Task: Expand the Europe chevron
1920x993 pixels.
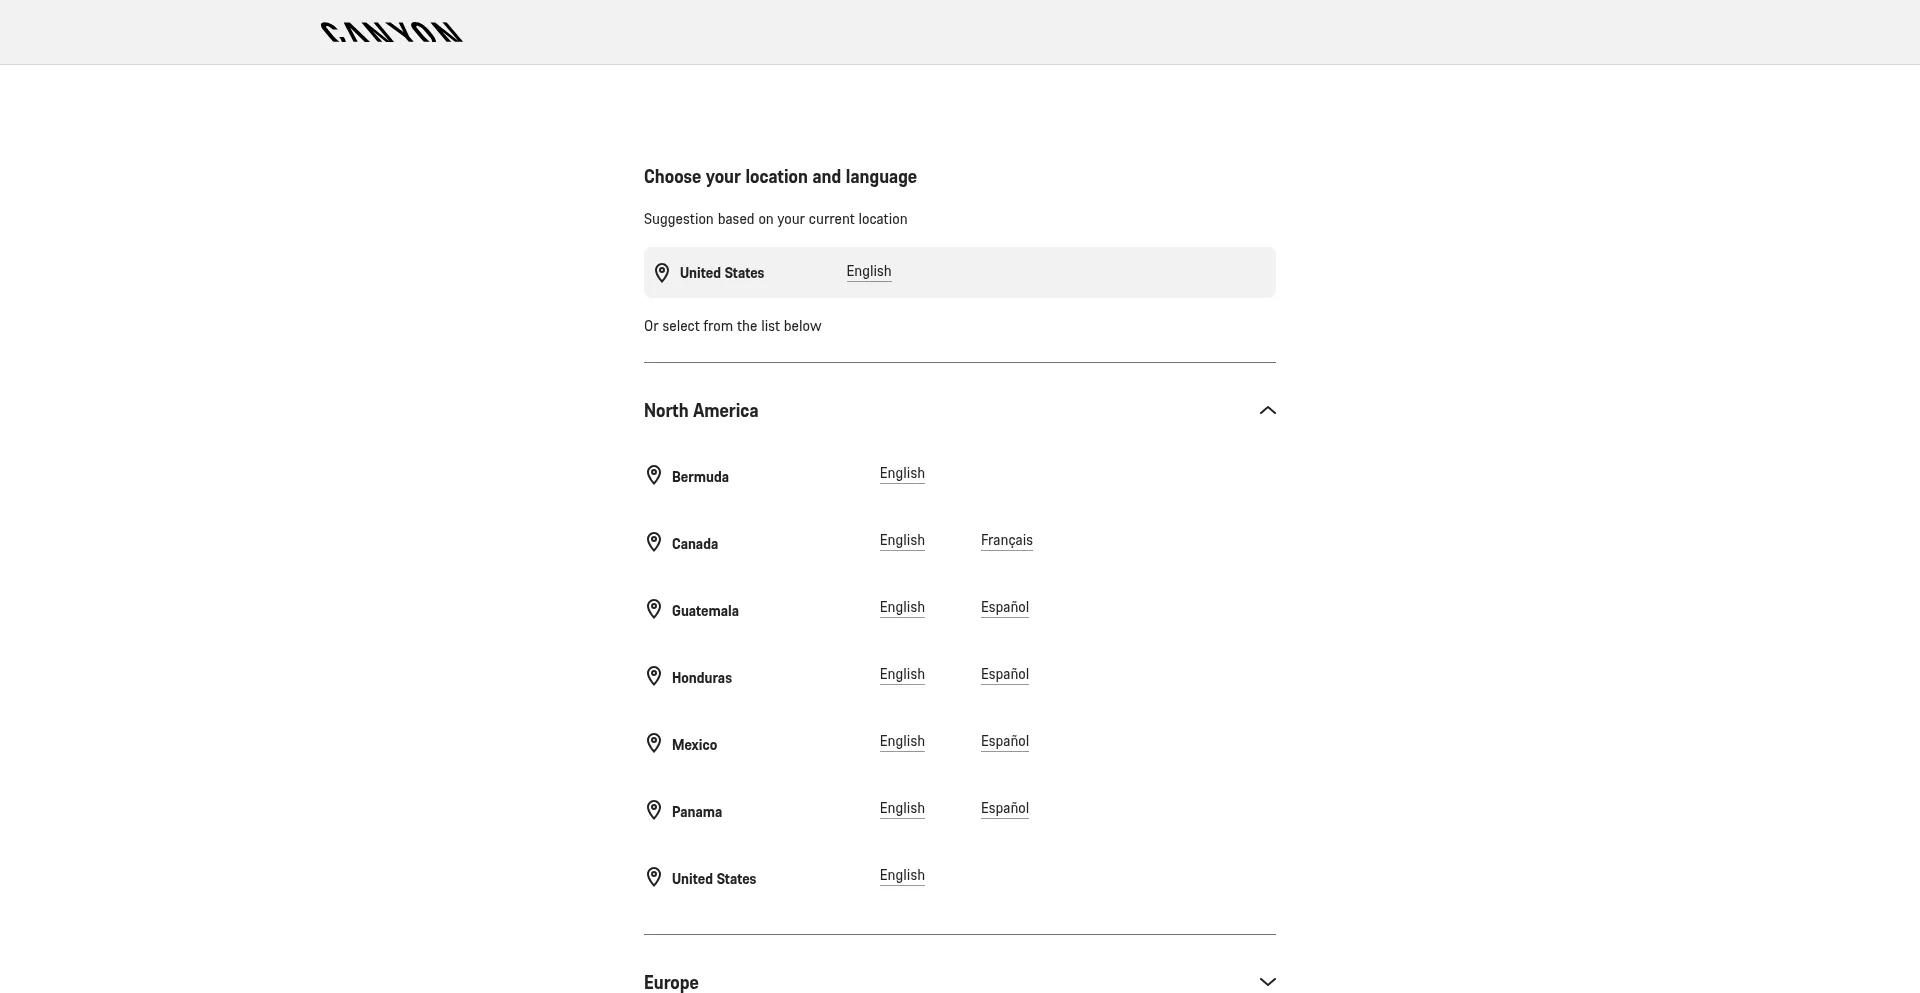Action: [1267, 982]
